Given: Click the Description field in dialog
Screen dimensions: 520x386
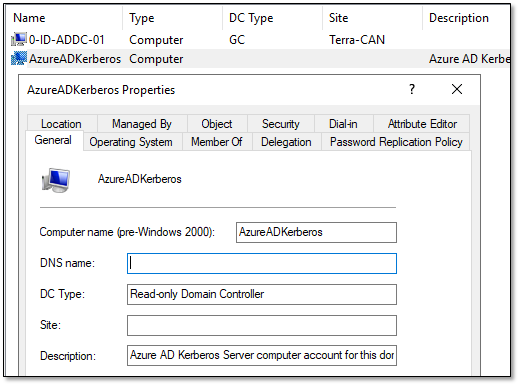Looking at the screenshot, I should tap(262, 356).
